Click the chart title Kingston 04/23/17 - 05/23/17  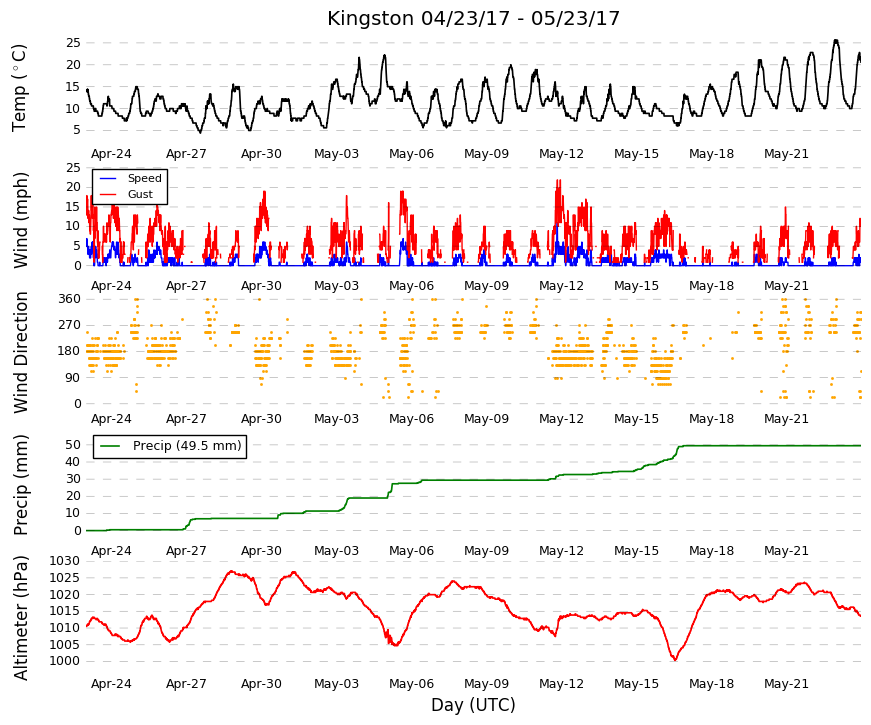point(473,18)
